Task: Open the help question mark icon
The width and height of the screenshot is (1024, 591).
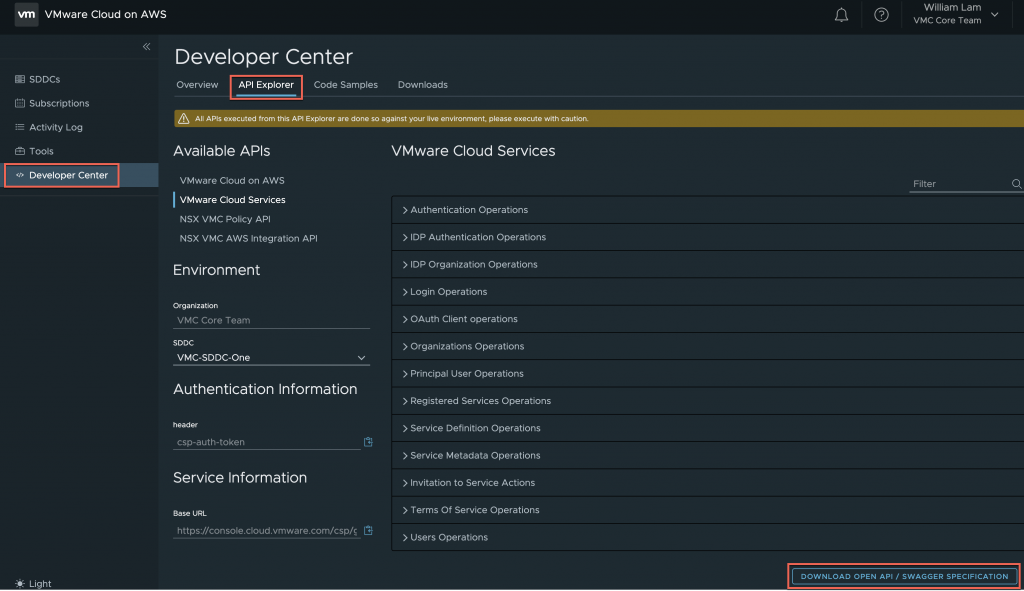Action: pyautogui.click(x=881, y=15)
